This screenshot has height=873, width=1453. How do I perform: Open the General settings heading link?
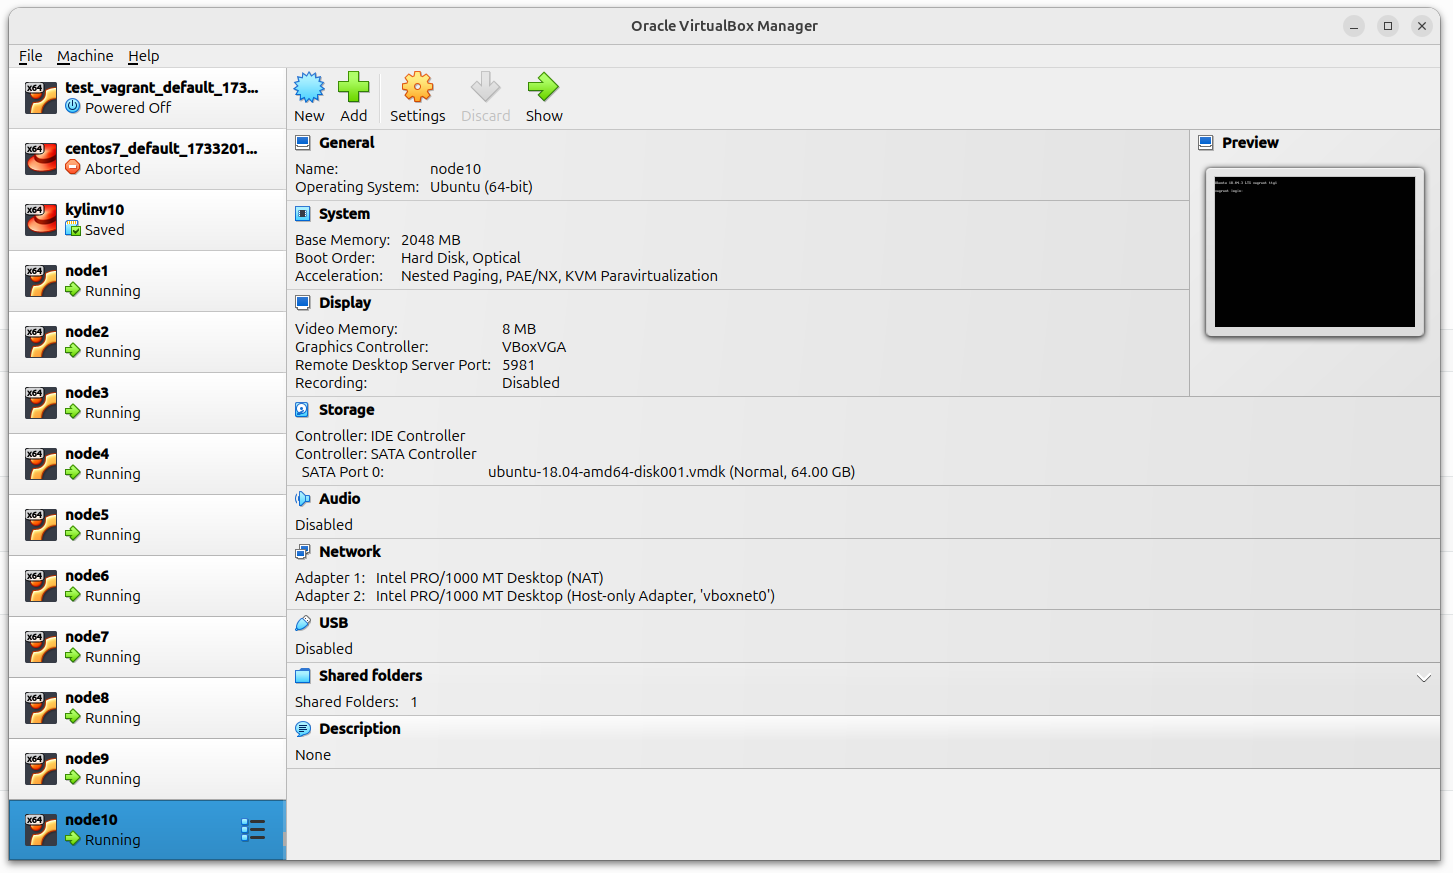click(x=346, y=143)
